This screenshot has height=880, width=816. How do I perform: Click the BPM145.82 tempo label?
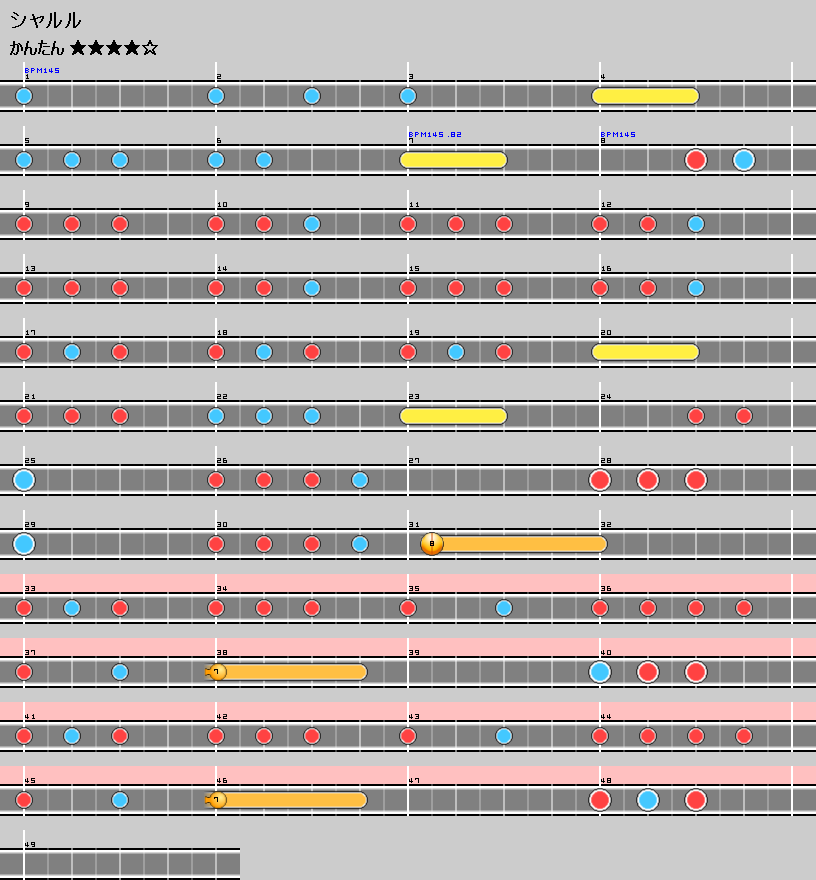pos(435,134)
